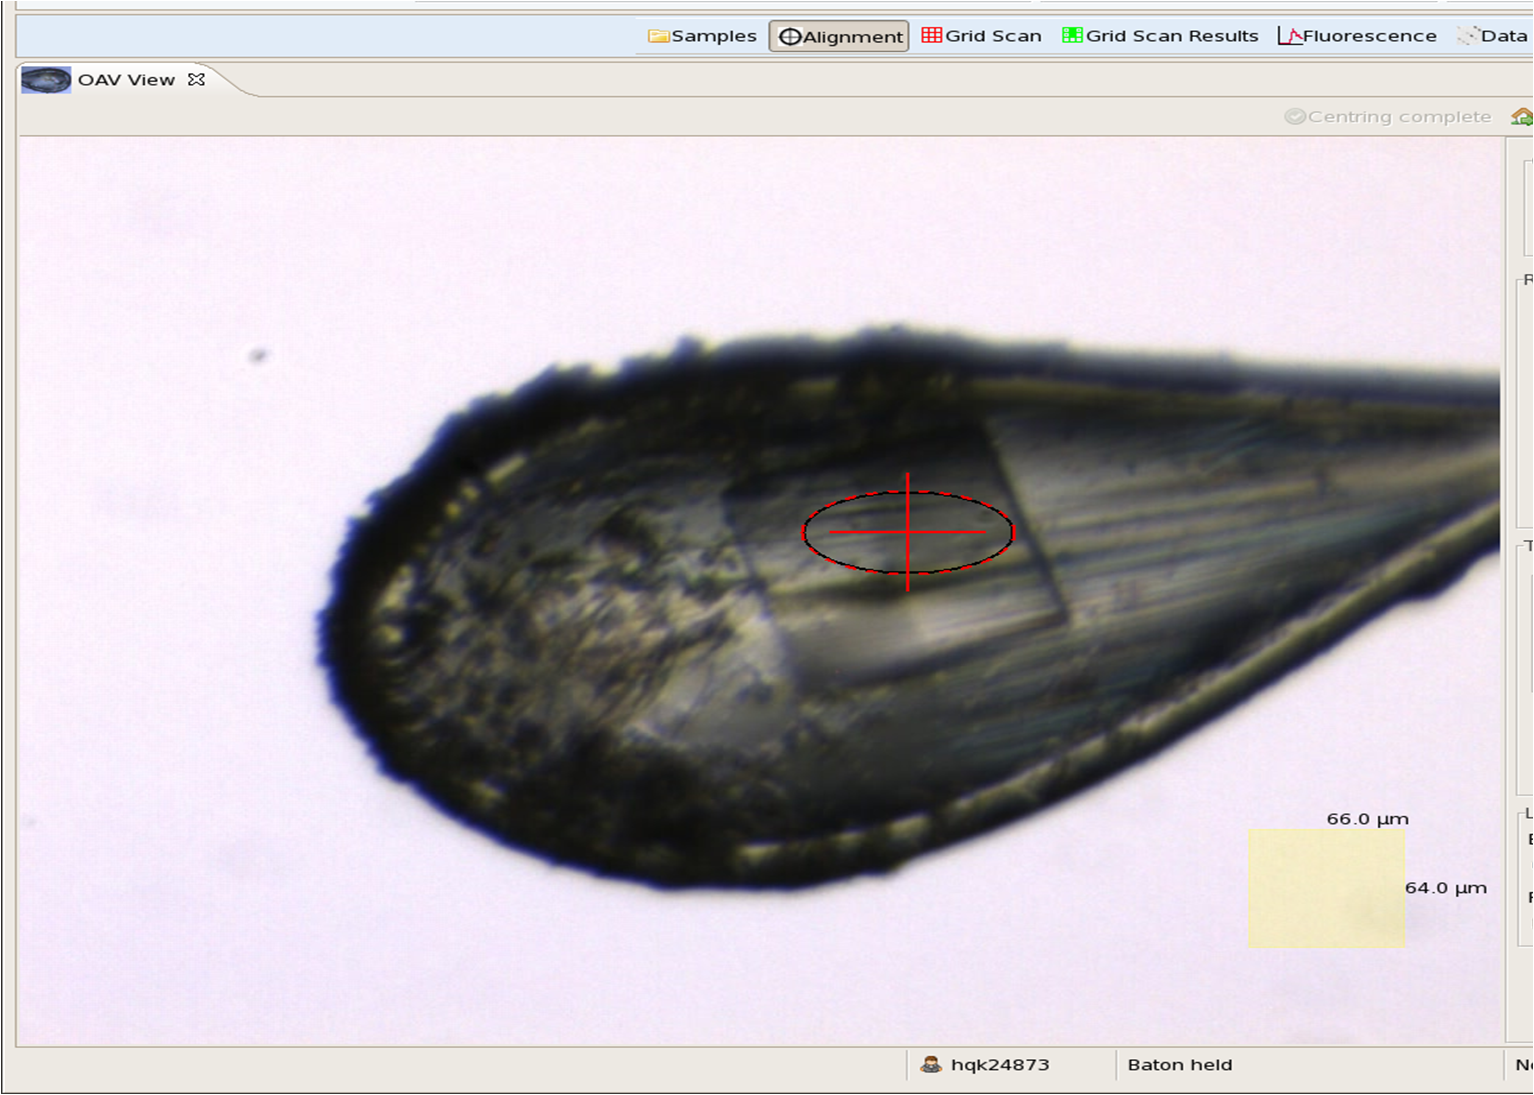Open the Fluorescence perspective

pos(1357,36)
